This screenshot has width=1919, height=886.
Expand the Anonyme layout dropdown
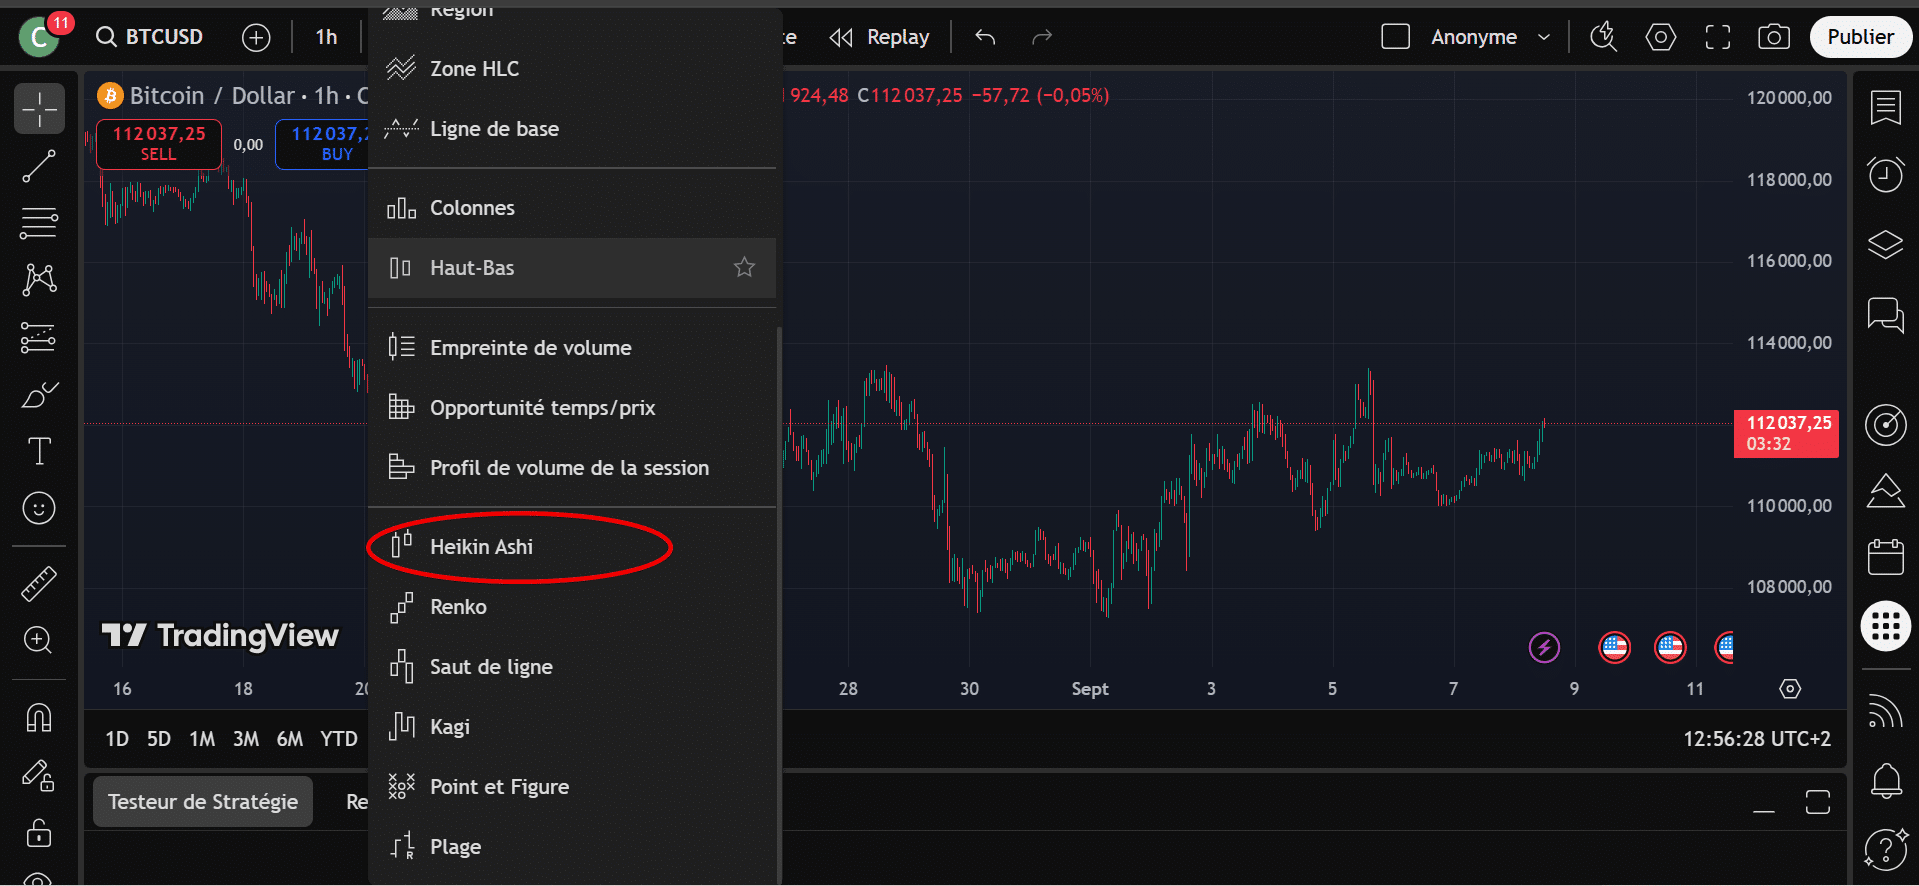[x=1543, y=38]
